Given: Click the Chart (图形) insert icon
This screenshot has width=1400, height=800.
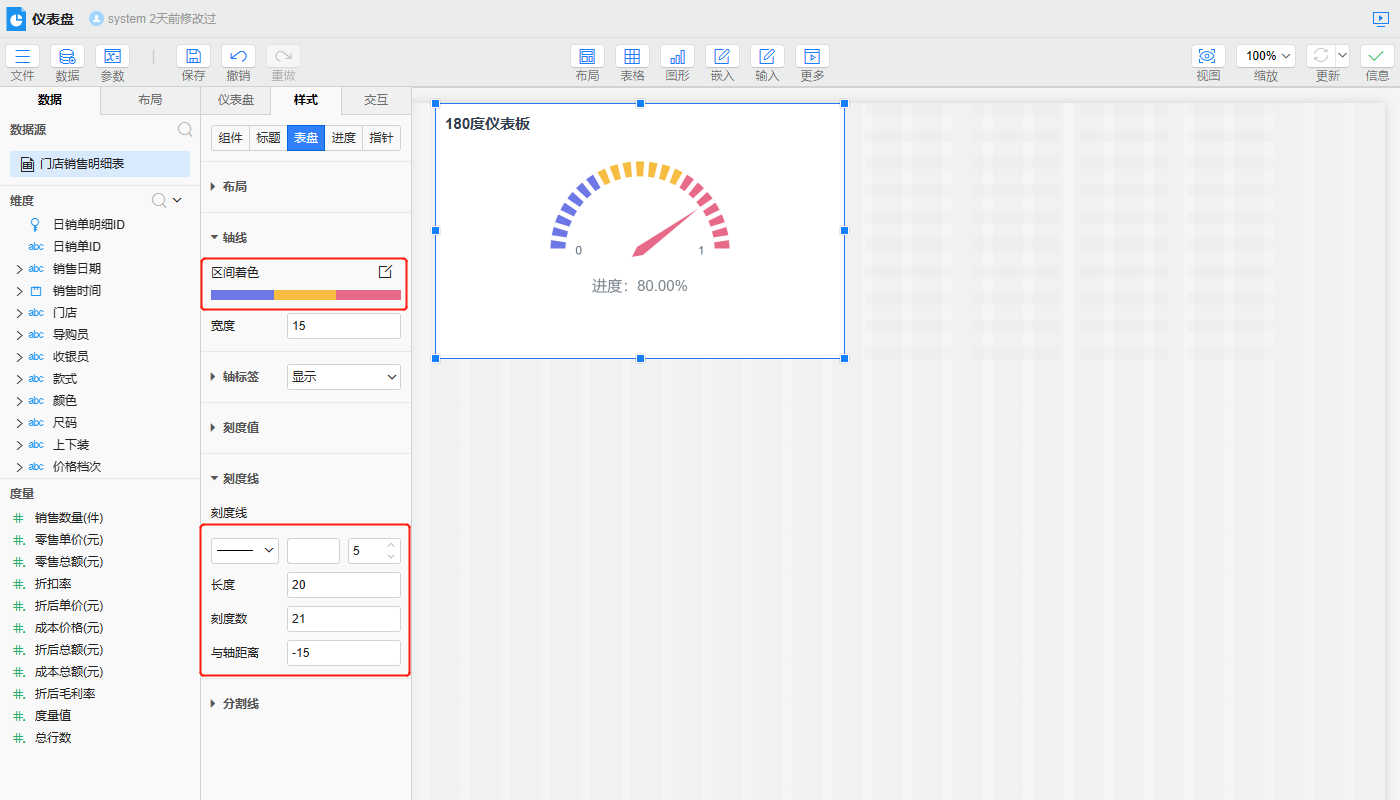Looking at the screenshot, I should 677,57.
